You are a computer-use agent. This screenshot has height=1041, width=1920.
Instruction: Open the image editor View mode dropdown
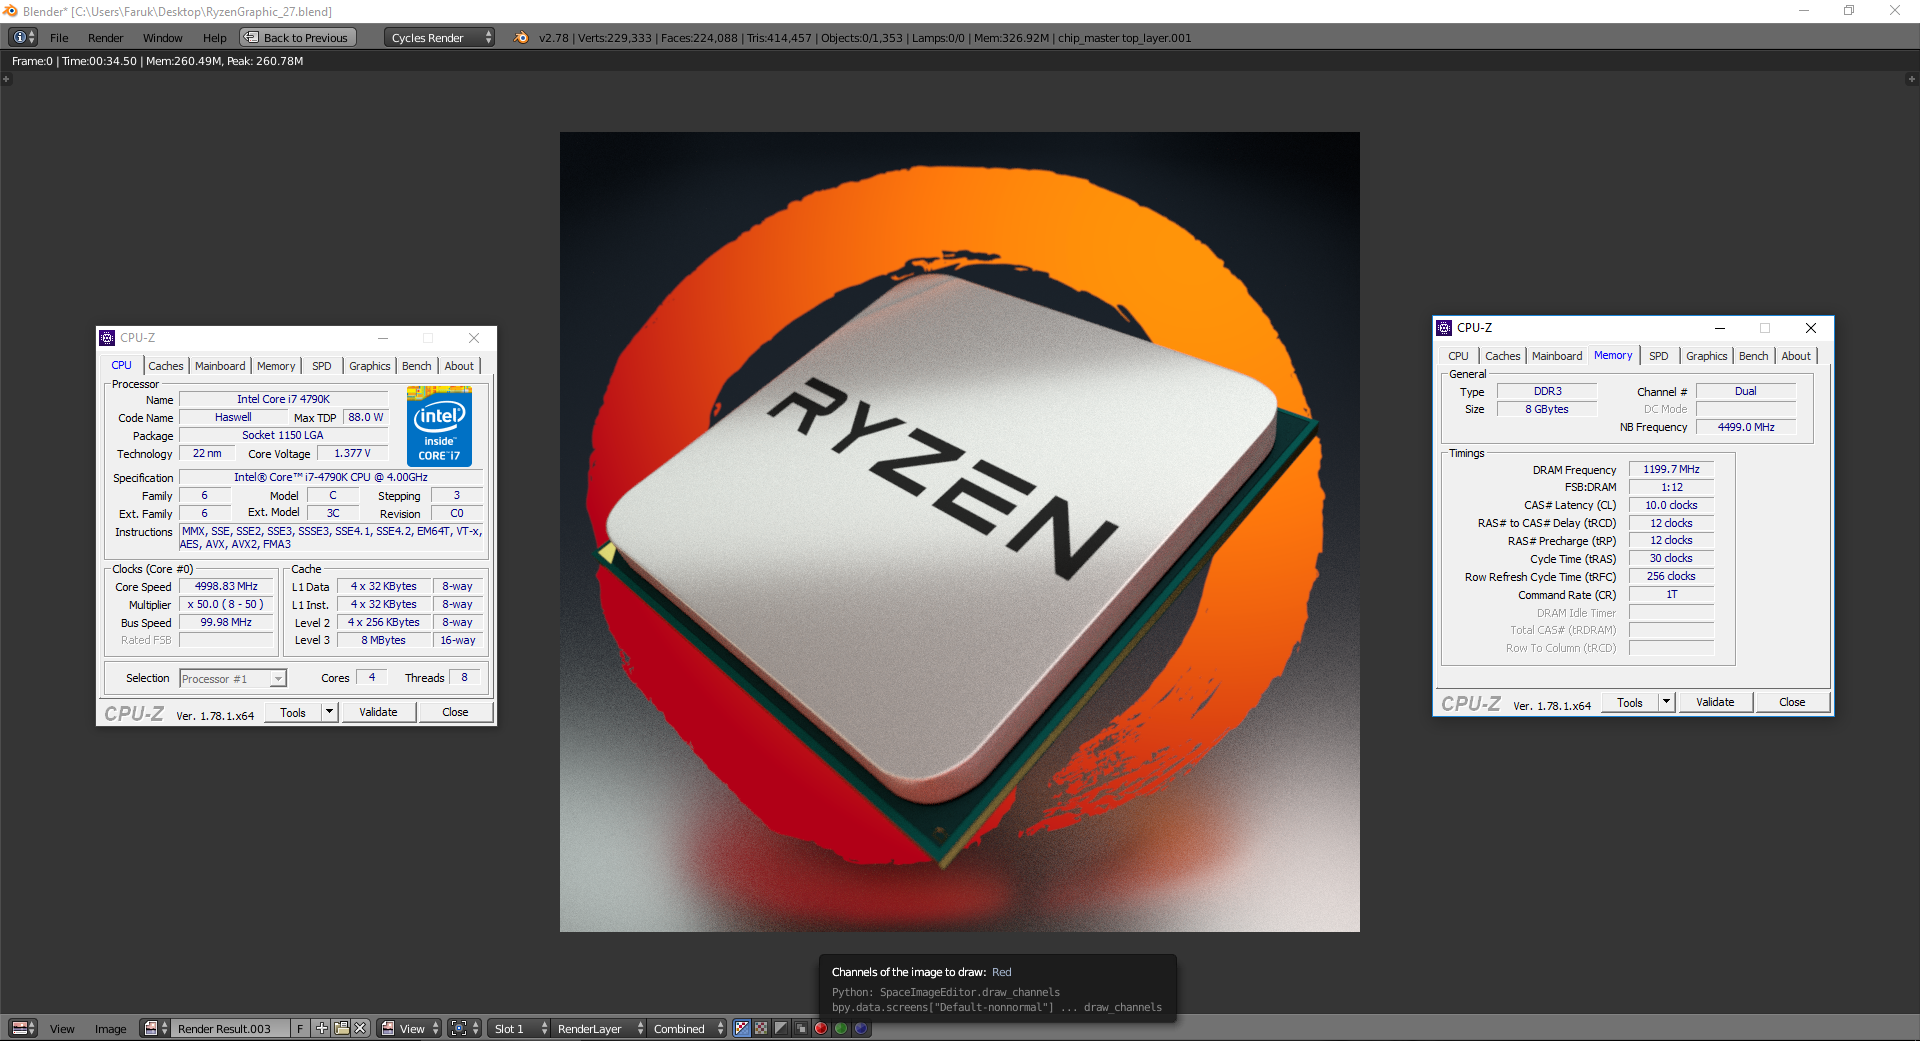(x=409, y=1028)
